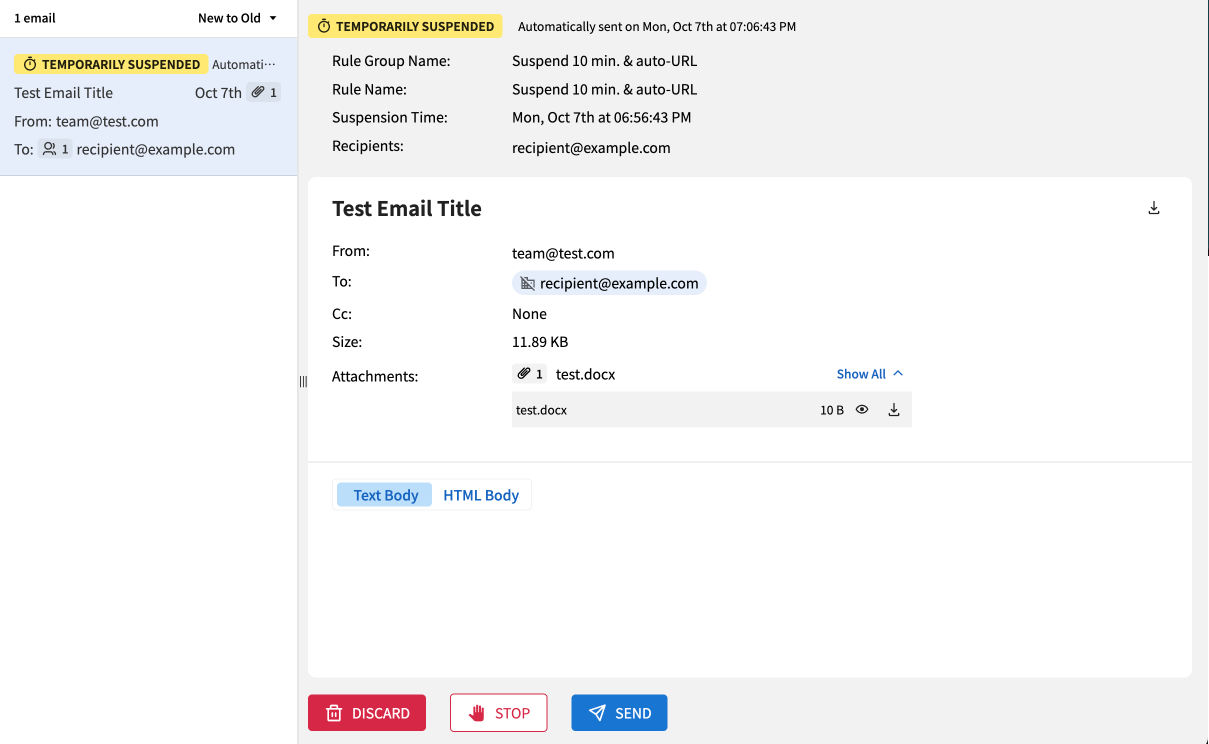Click the 11.89 KB size value
This screenshot has height=744, width=1209.
click(x=540, y=342)
